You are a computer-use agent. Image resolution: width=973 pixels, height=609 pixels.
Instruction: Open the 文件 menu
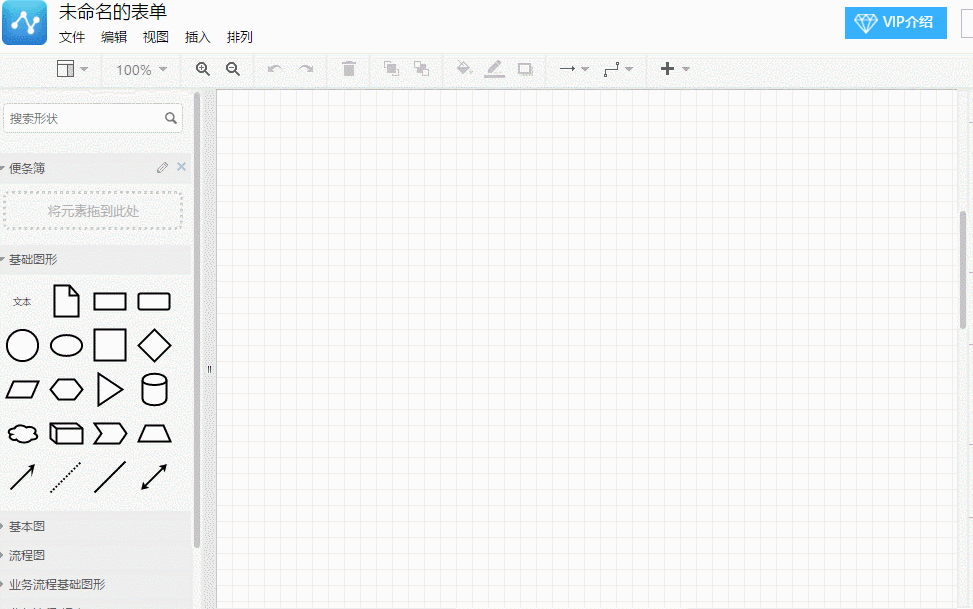tap(72, 37)
